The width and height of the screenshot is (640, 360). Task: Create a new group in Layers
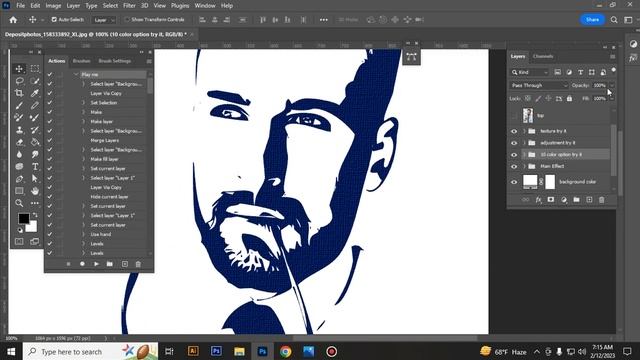click(x=576, y=200)
